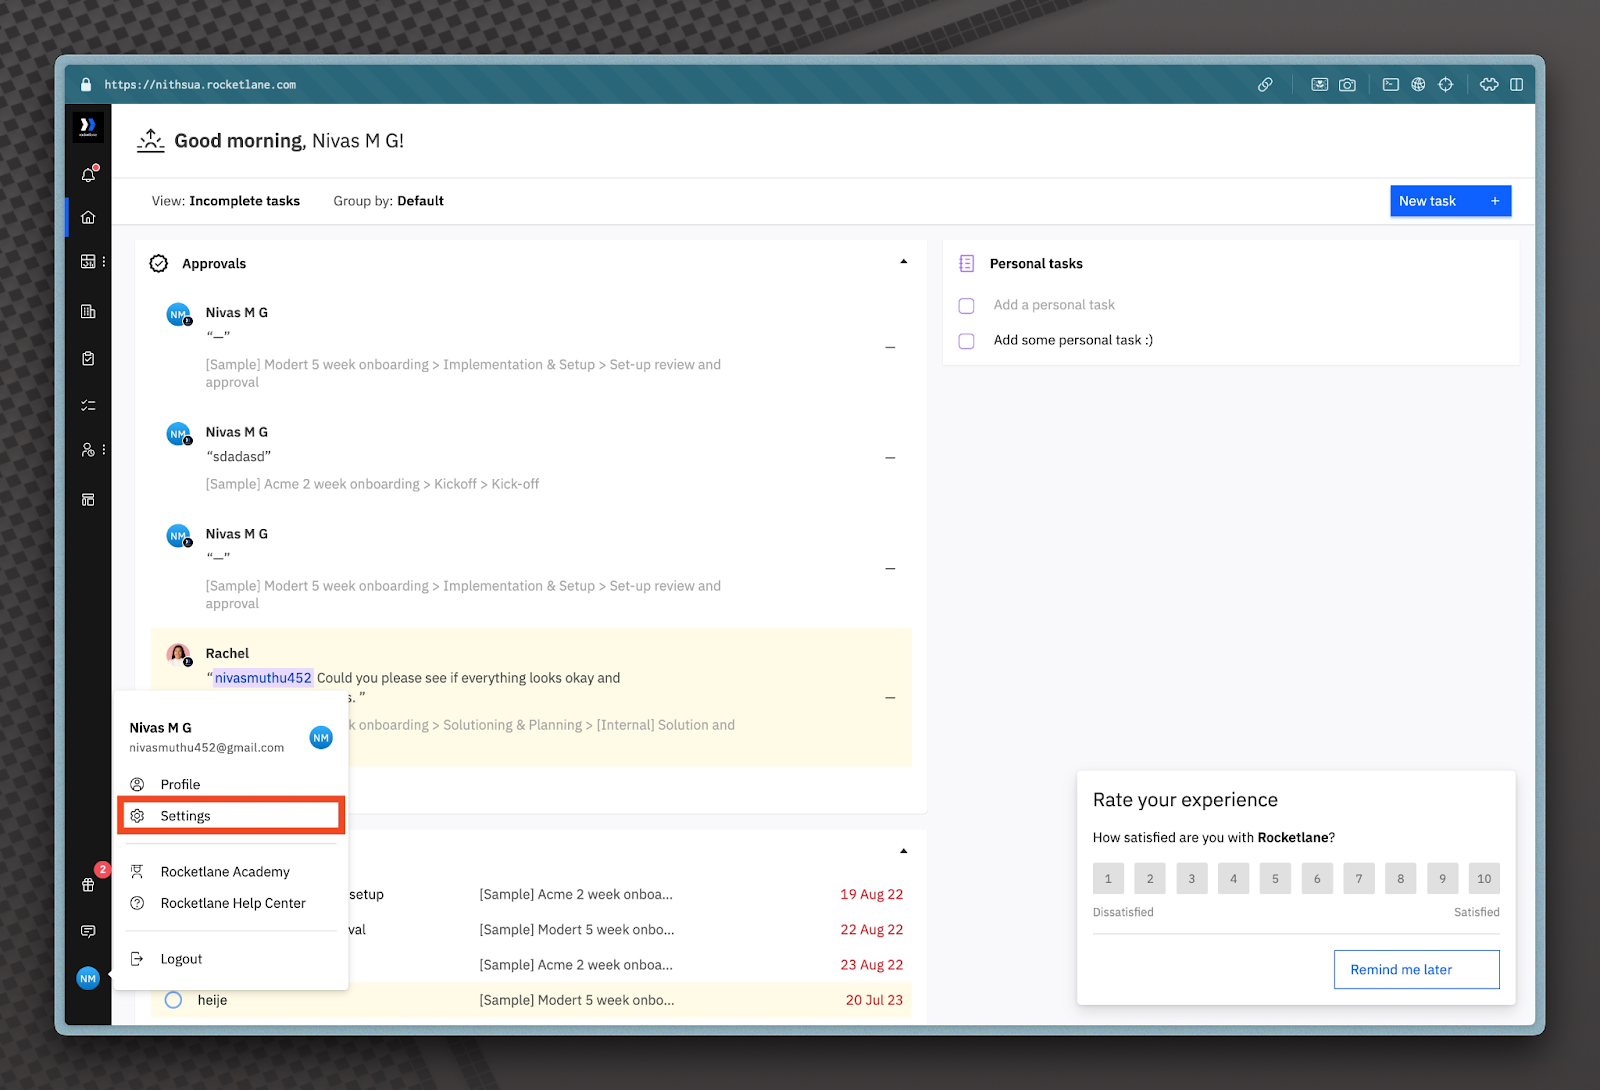The image size is (1600, 1090).
Task: Click the Rocketlane logo icon
Action: [88, 127]
